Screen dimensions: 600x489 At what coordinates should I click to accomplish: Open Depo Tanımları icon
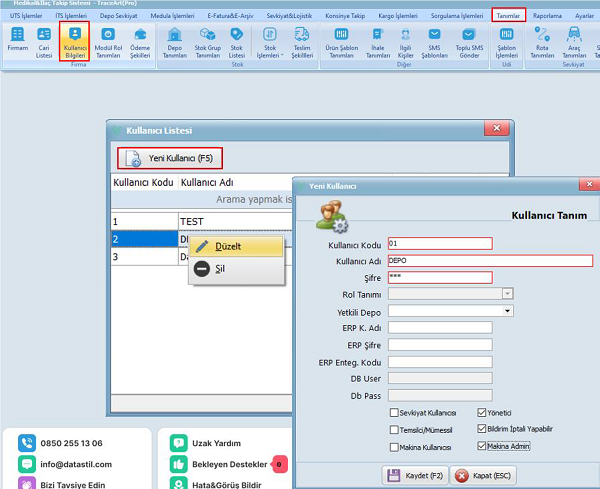coord(174,40)
